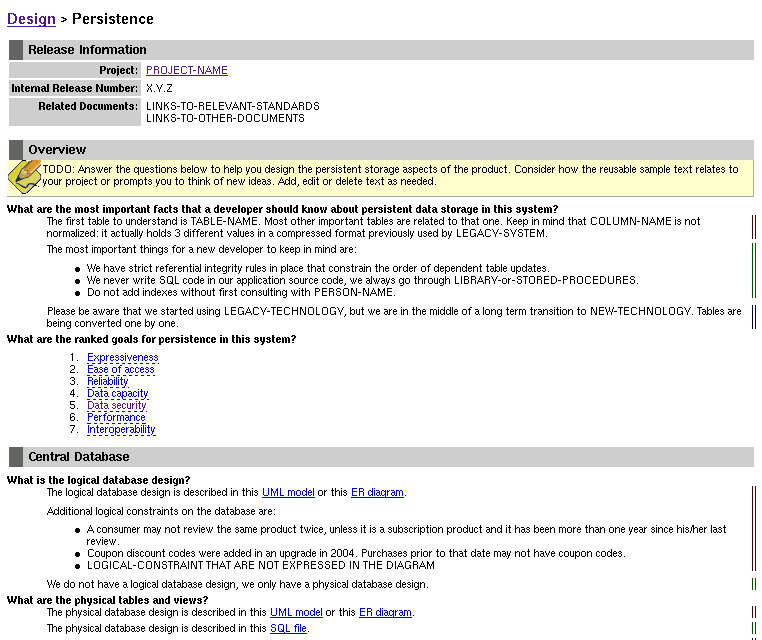Viewport: 762px width, 640px height.
Task: Click the Project label cell
Action: pyautogui.click(x=75, y=70)
